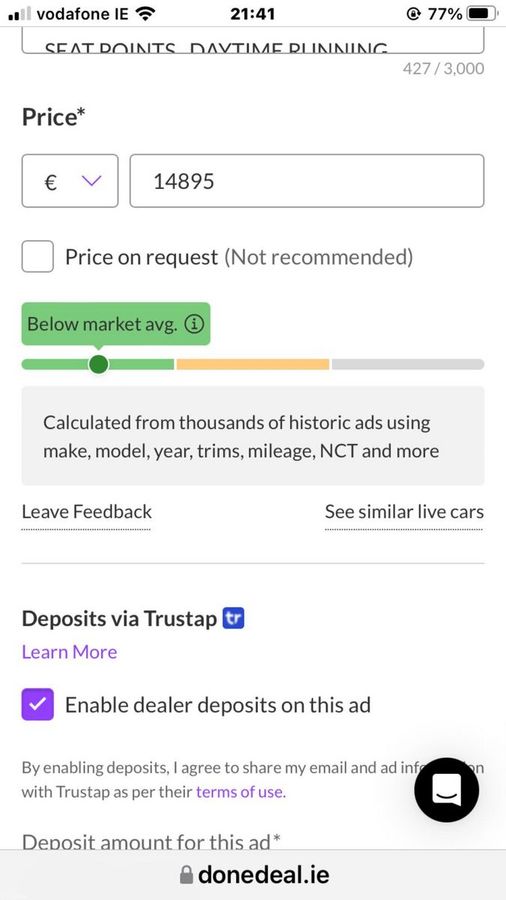Tap the Wi-Fi status icon
Viewport: 506px width, 900px height.
(x=147, y=14)
